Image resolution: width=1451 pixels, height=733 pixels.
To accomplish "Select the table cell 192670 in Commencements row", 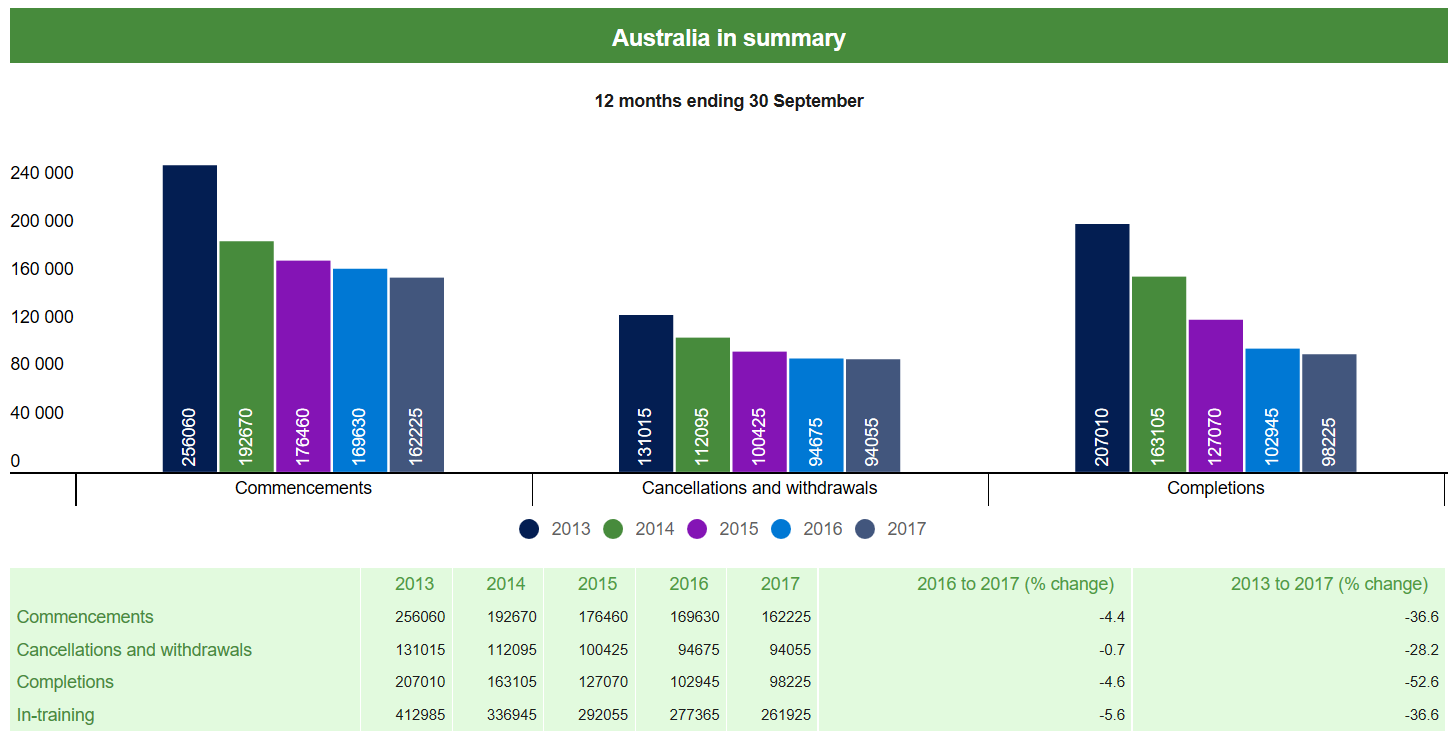I will point(512,617).
